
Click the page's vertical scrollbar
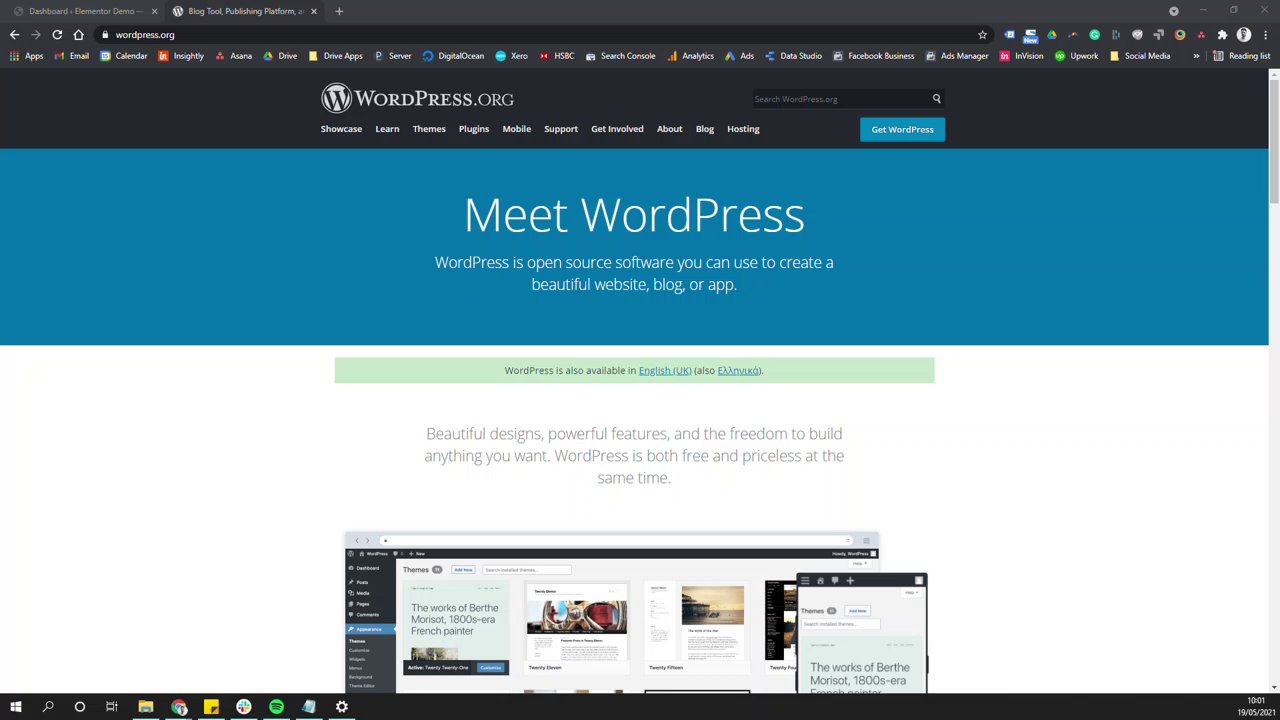[x=1274, y=140]
